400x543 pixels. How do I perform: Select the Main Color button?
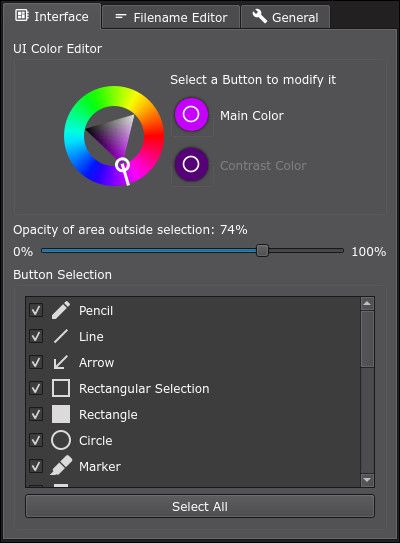tap(191, 115)
